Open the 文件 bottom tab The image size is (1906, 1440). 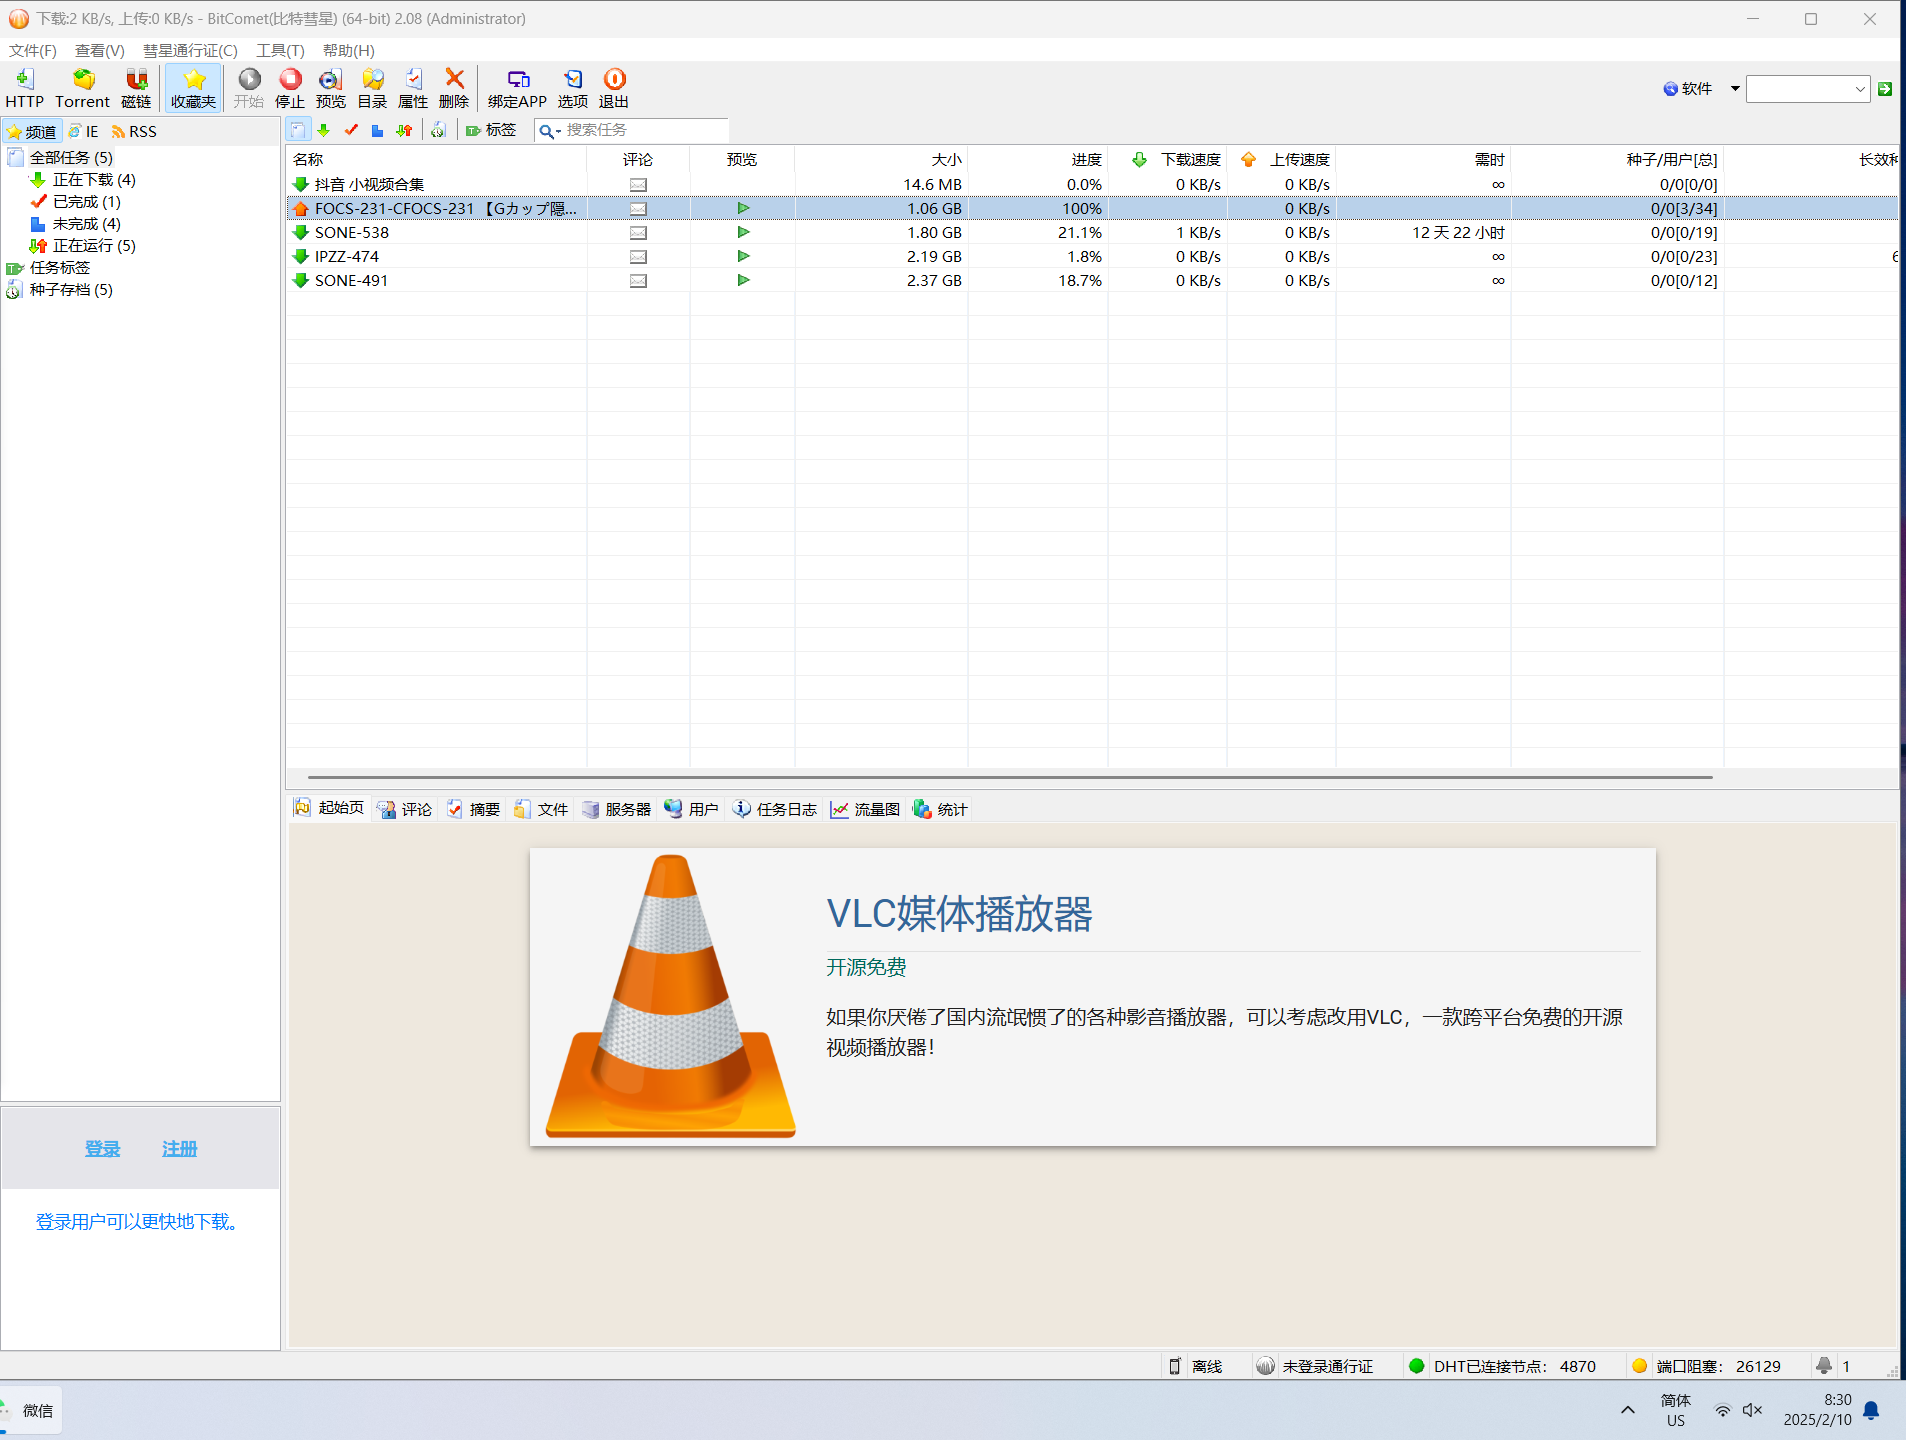click(x=542, y=809)
